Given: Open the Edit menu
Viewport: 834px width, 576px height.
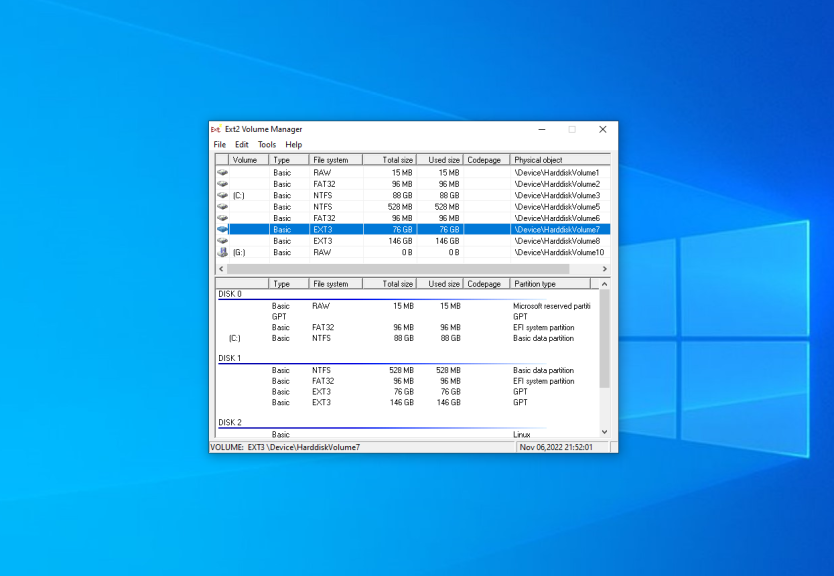Looking at the screenshot, I should click(242, 145).
